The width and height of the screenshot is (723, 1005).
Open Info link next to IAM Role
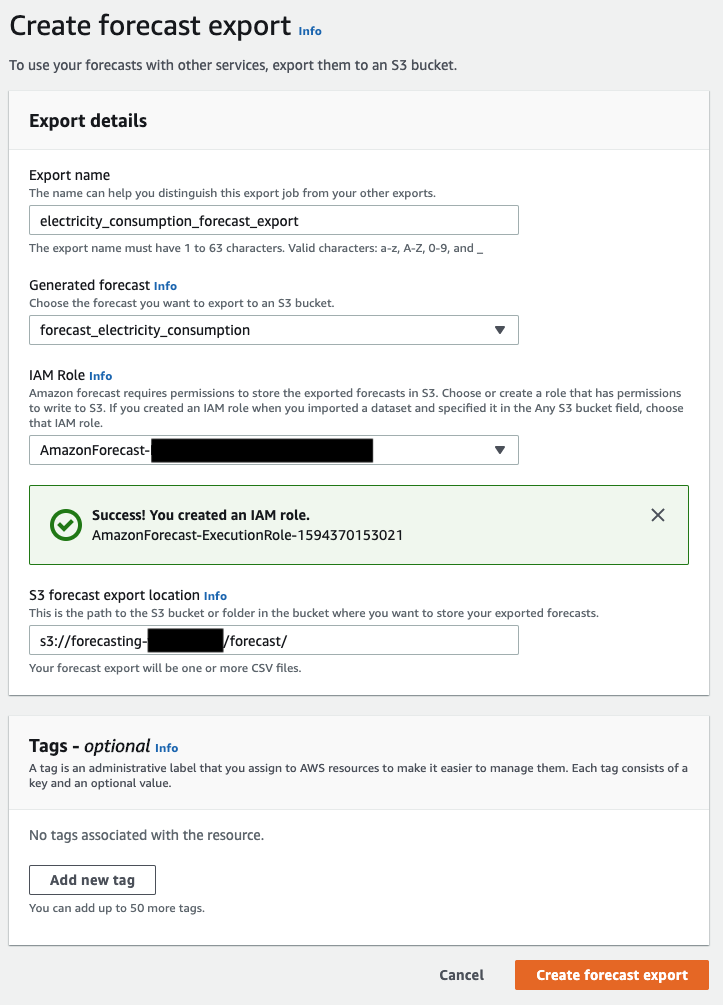pyautogui.click(x=100, y=376)
